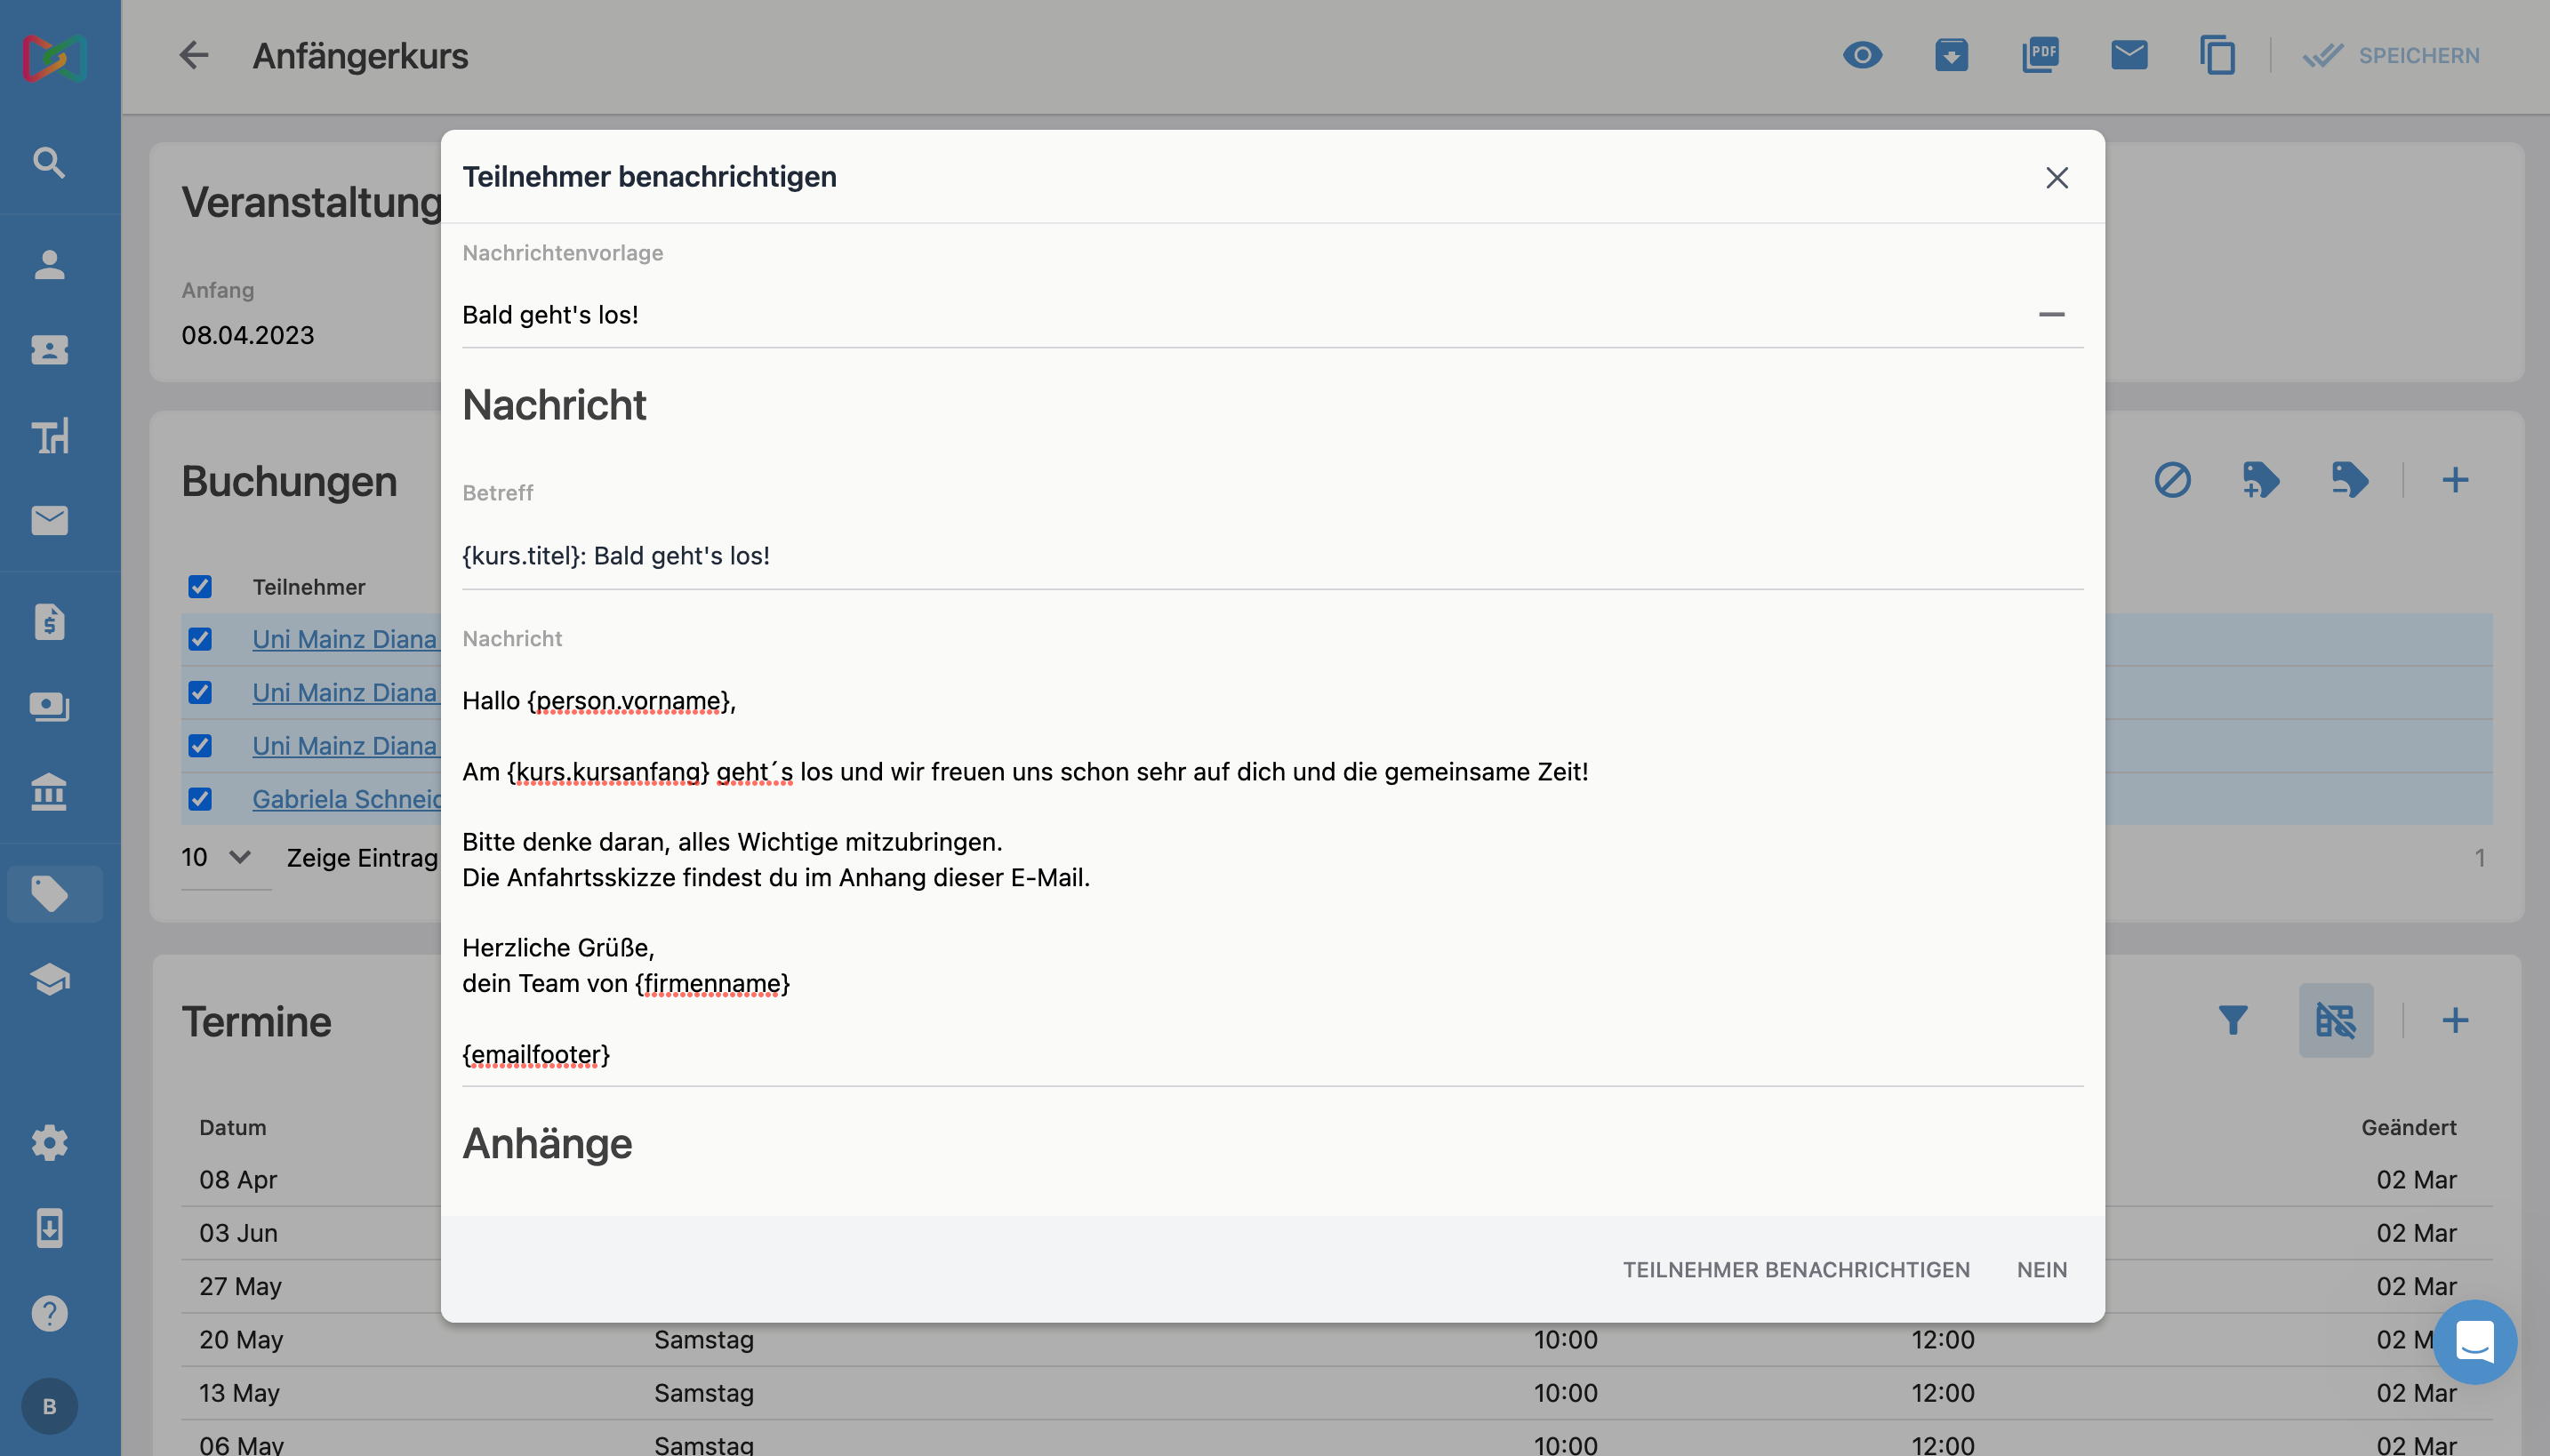The height and width of the screenshot is (1456, 2550).
Task: Uncheck the Teilnehmer select-all checkbox
Action: (200, 587)
